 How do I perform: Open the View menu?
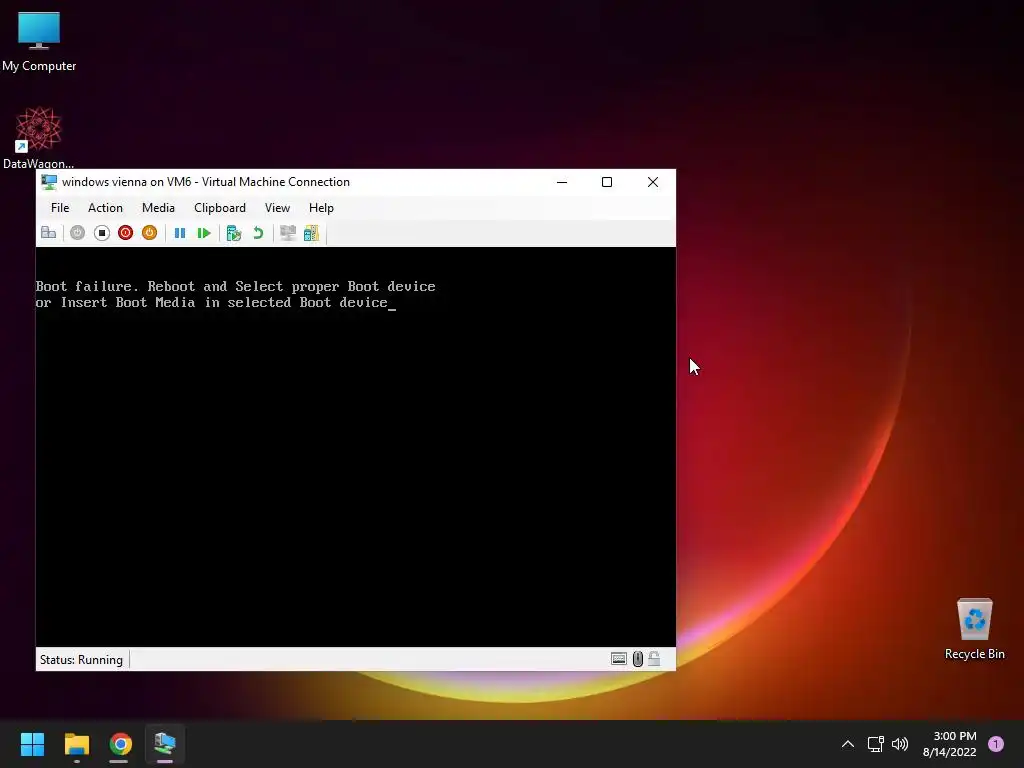click(277, 208)
